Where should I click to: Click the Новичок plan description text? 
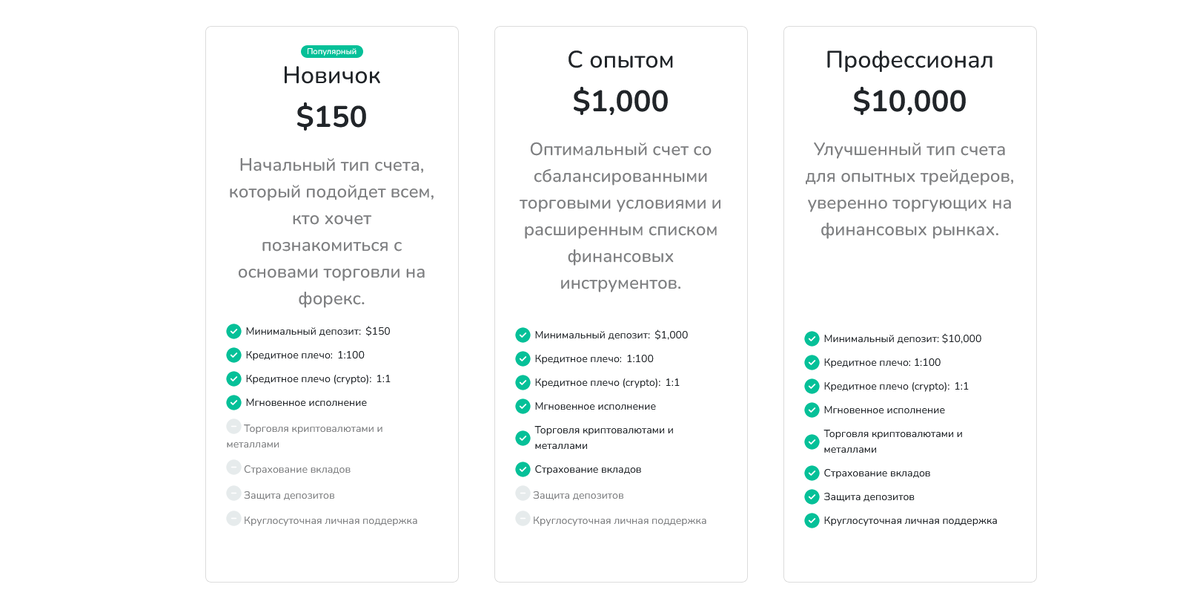[x=332, y=217]
